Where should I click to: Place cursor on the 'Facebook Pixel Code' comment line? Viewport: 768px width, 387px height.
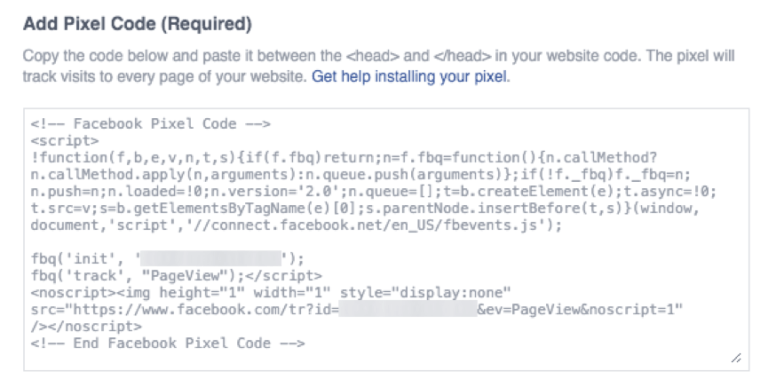(x=150, y=123)
